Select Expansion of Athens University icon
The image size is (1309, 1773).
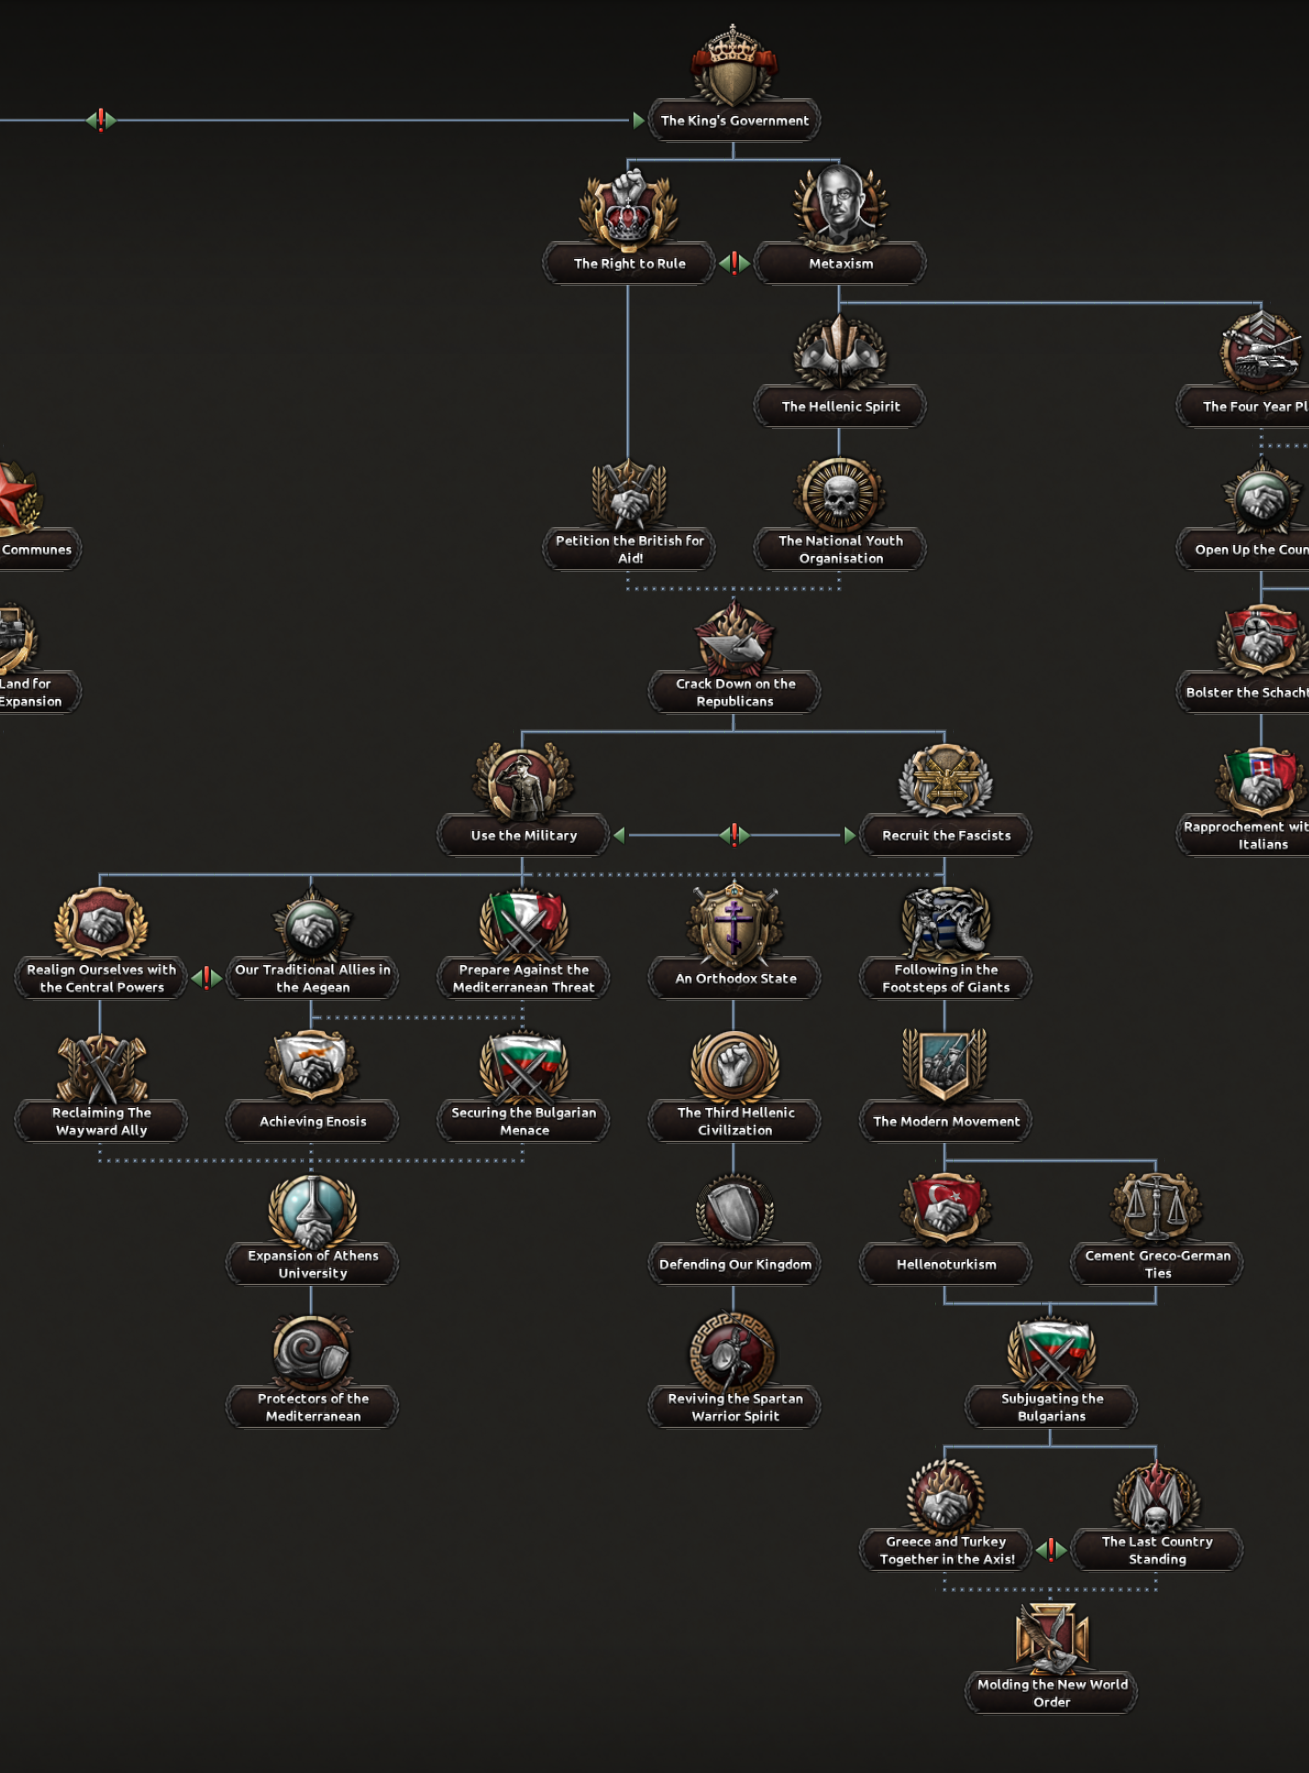click(312, 1210)
